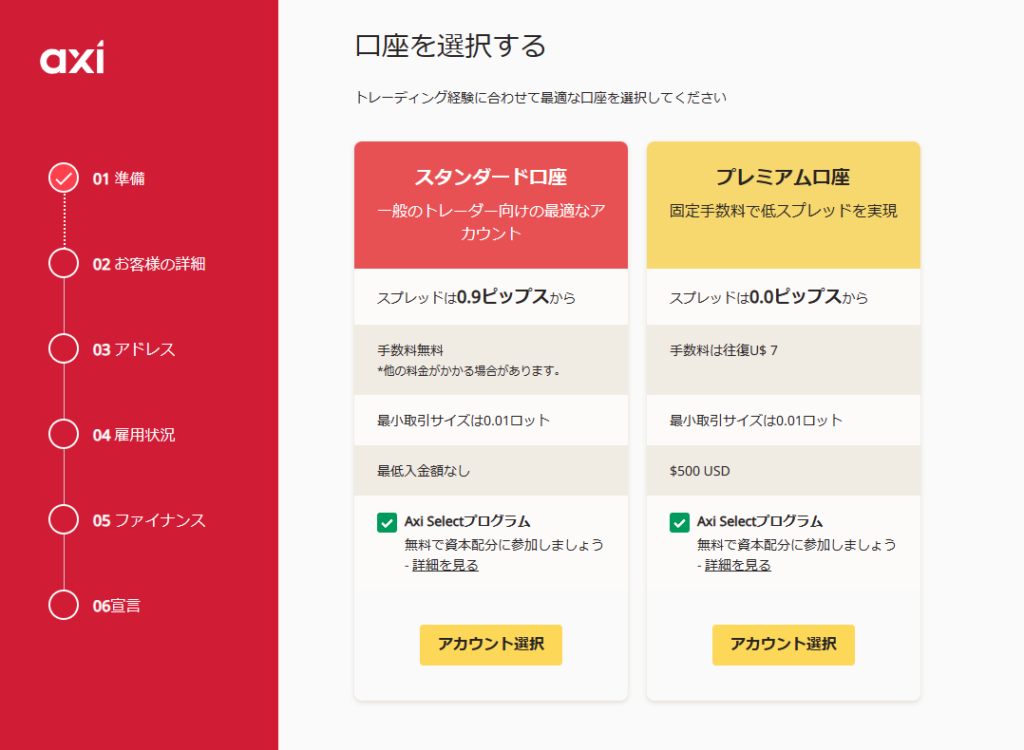Open 詳細を見る link under premium account
1024x750 pixels.
pyautogui.click(x=737, y=565)
